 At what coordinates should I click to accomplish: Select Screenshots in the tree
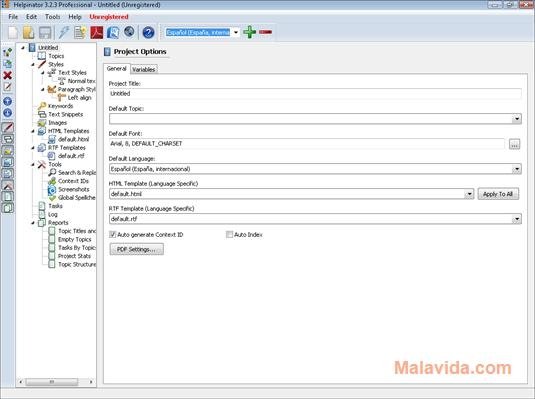pyautogui.click(x=73, y=189)
